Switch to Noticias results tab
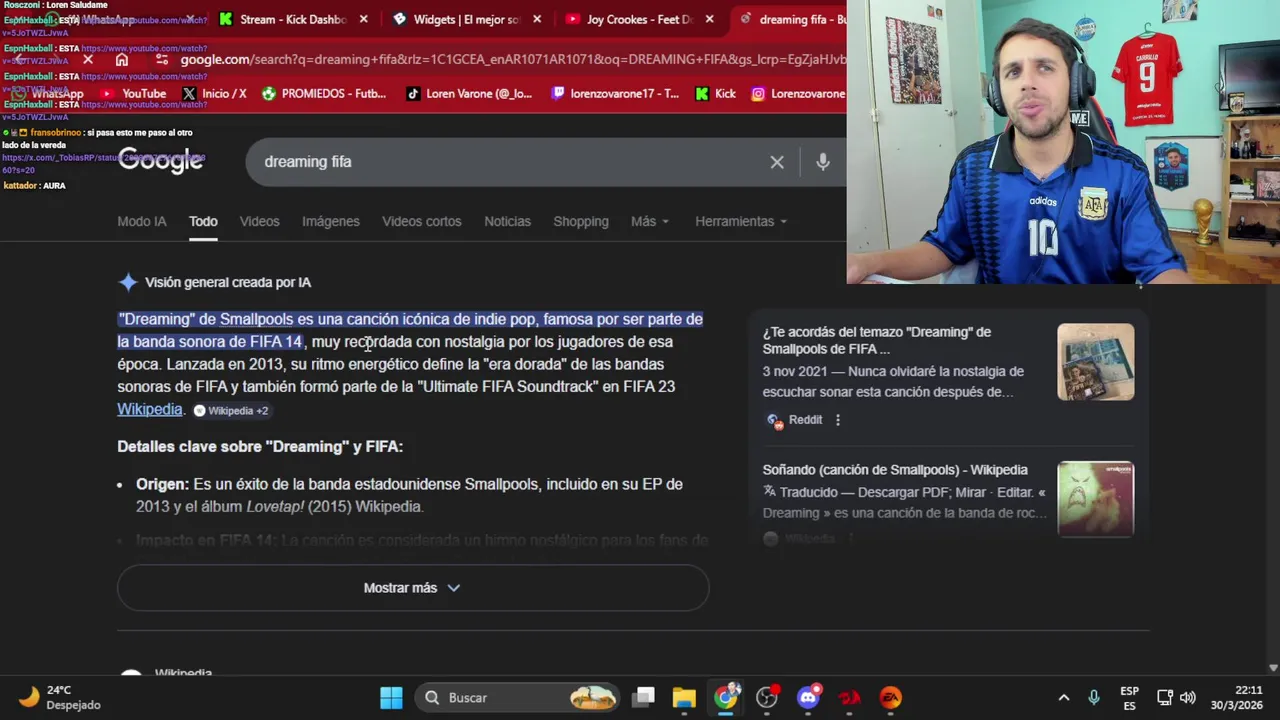1280x720 pixels. (507, 221)
